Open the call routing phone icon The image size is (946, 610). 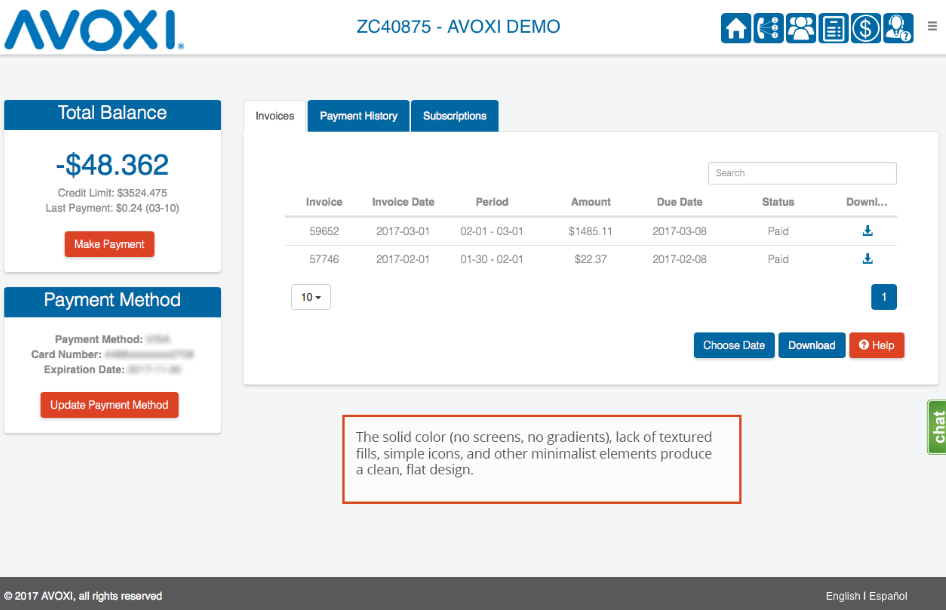769,28
